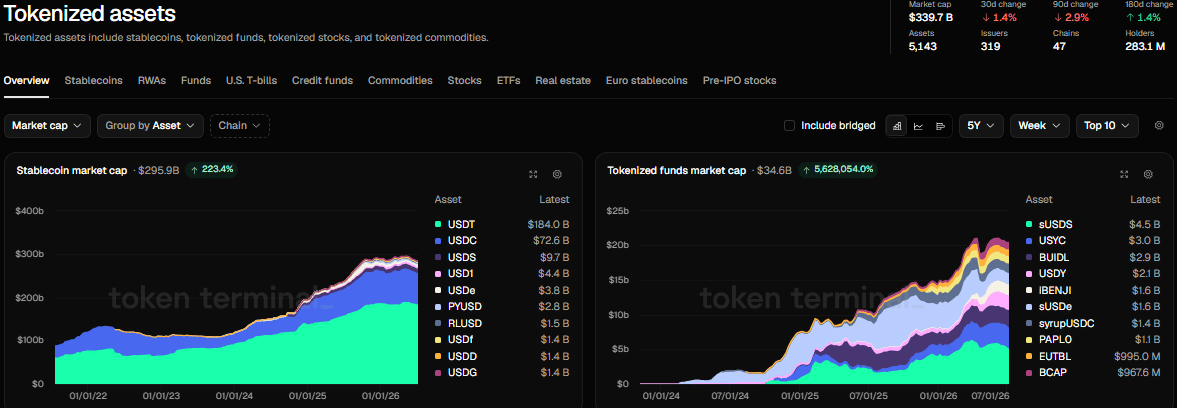This screenshot has height=408, width=1177.
Task: Click the 319 issuers count
Action: tap(991, 46)
